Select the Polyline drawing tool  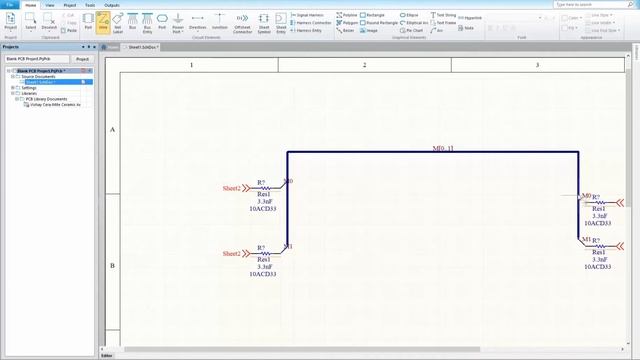tap(347, 15)
